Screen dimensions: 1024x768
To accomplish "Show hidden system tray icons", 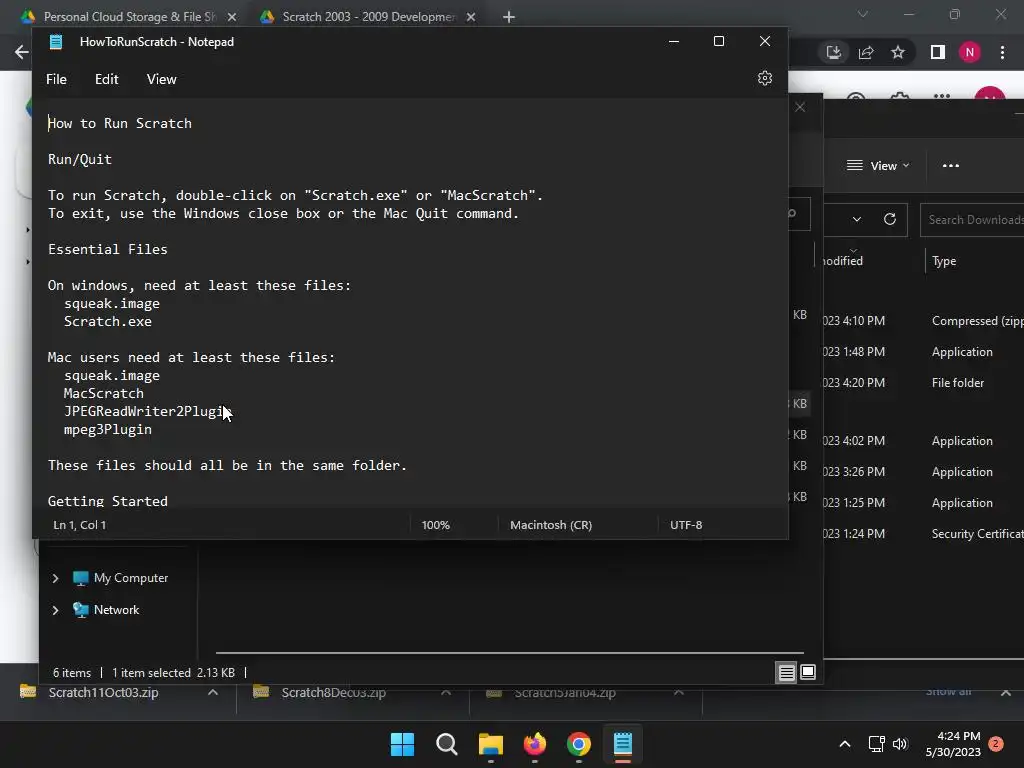I will click(x=844, y=744).
